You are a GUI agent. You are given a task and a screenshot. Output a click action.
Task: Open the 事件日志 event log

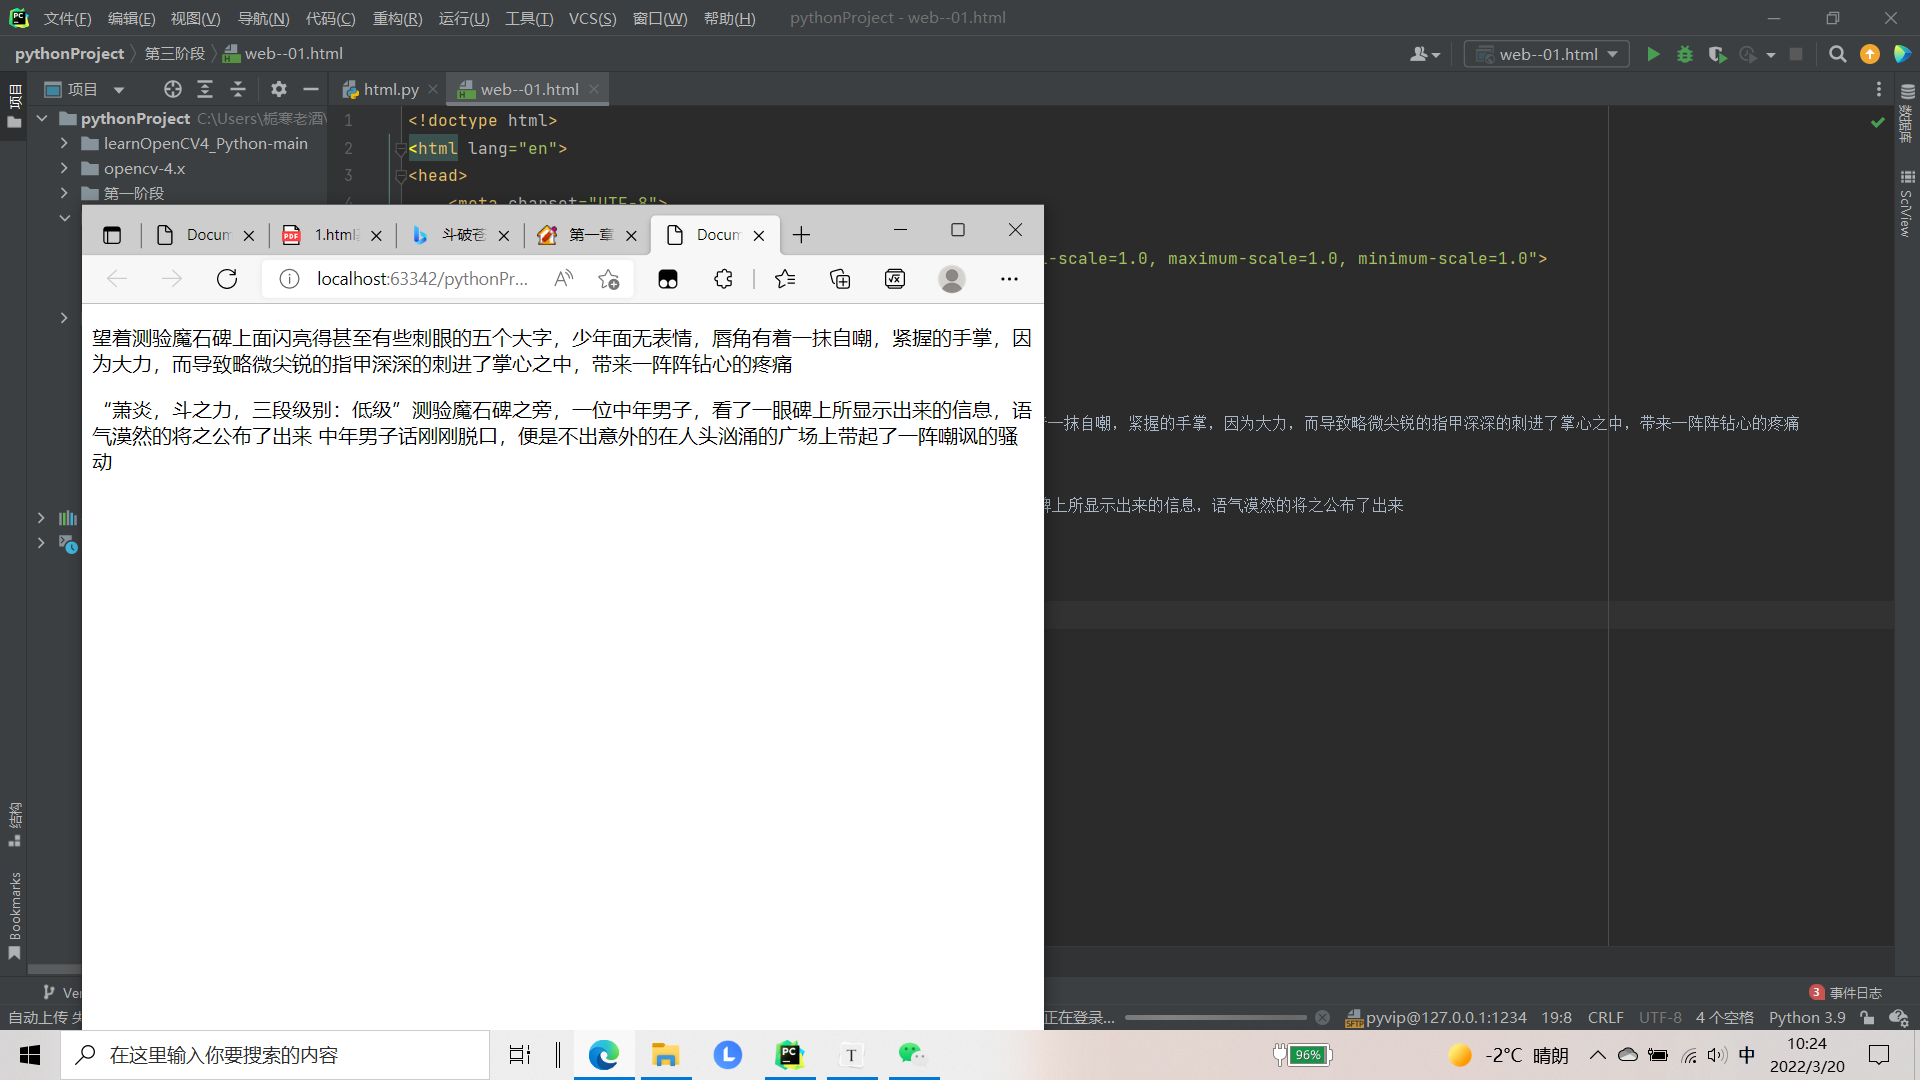[1854, 992]
